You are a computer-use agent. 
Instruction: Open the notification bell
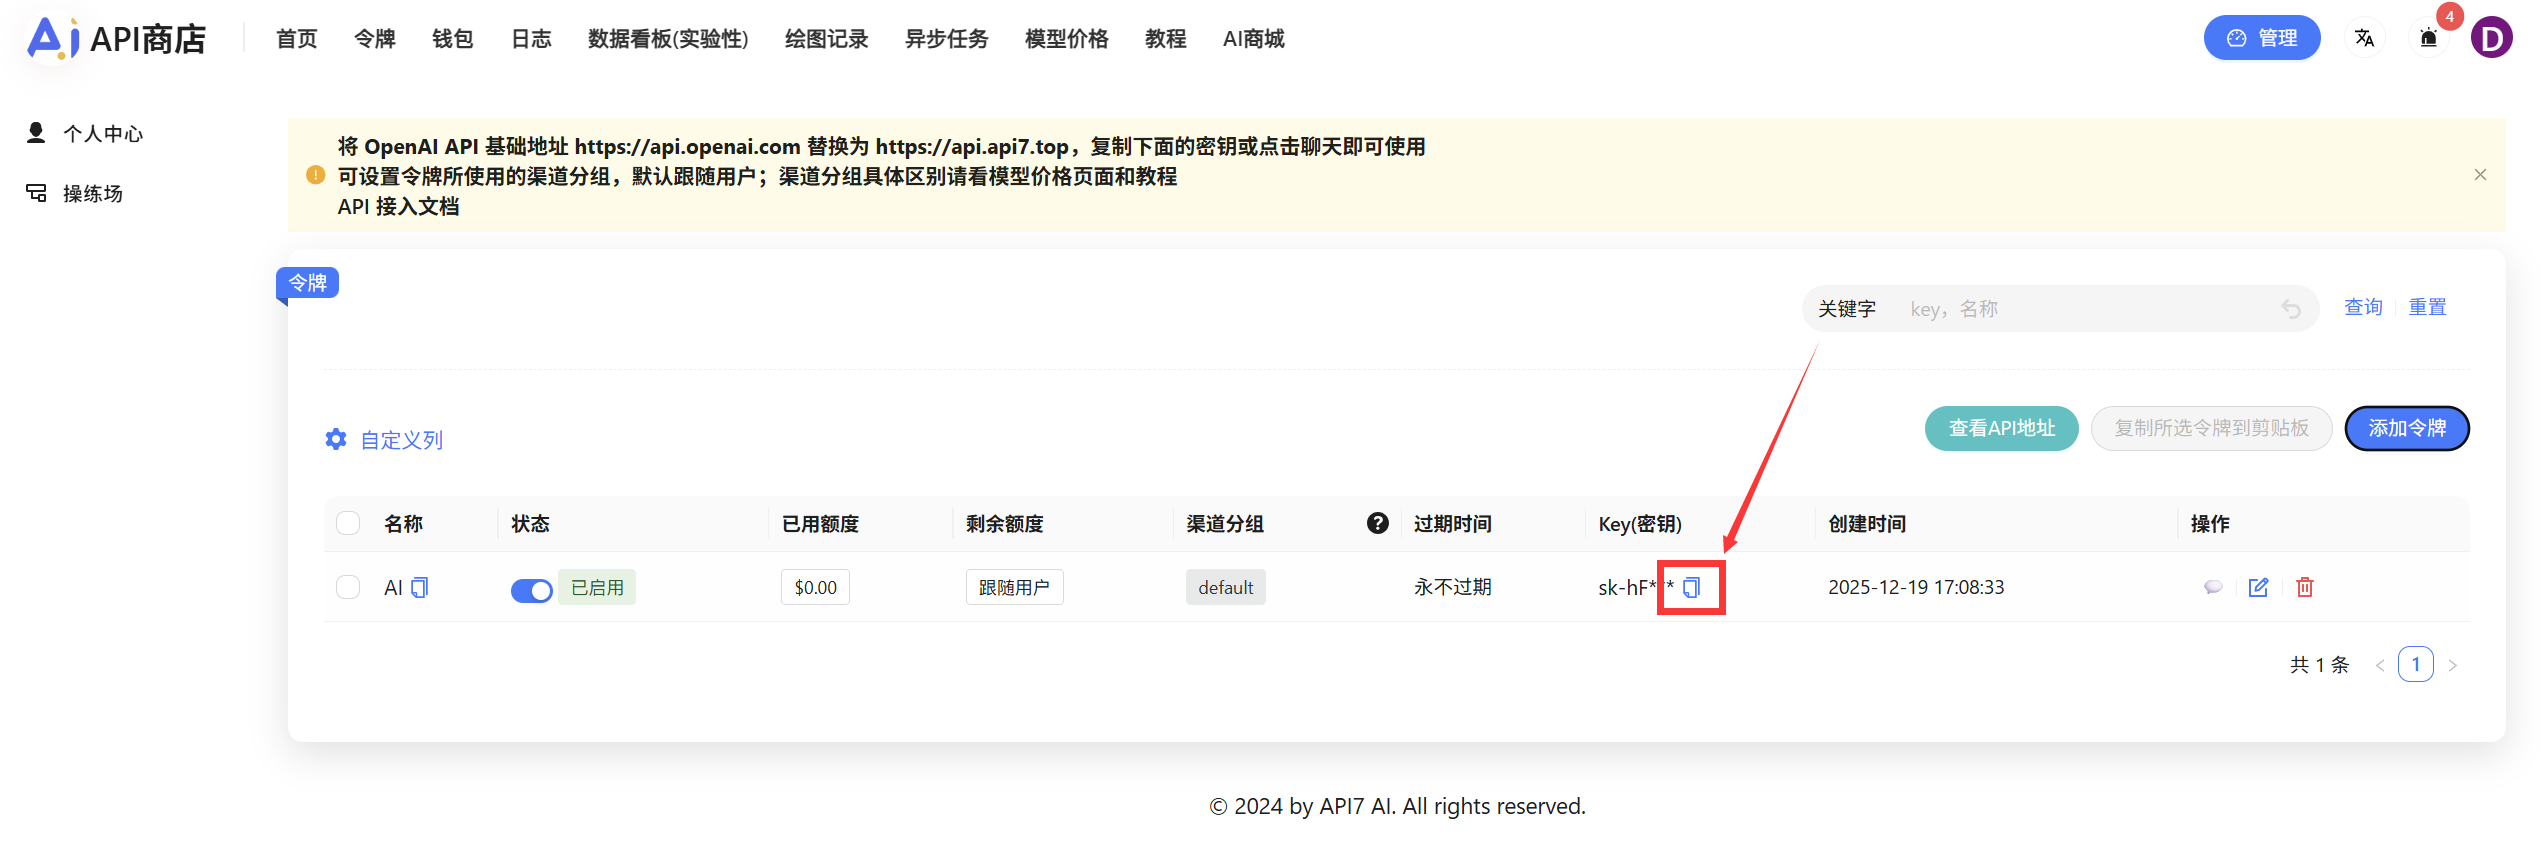pos(2428,39)
